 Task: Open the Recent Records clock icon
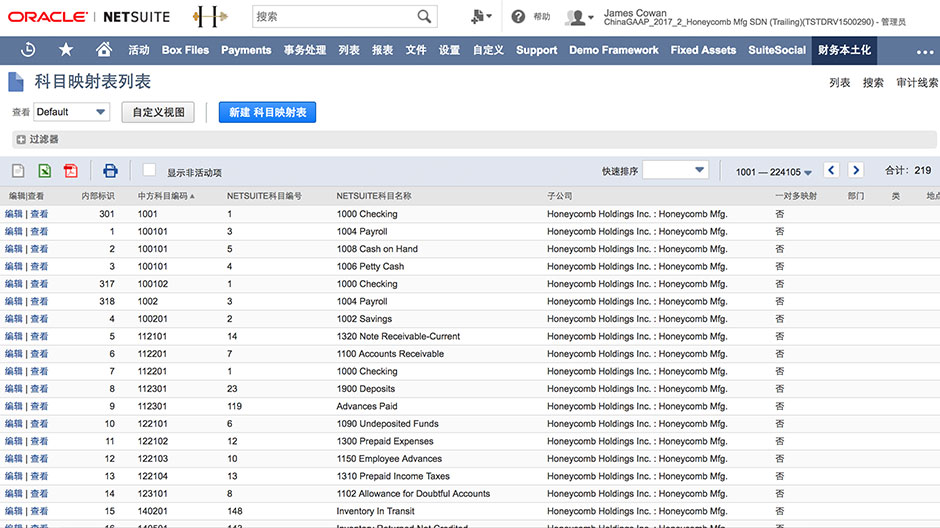pos(28,50)
